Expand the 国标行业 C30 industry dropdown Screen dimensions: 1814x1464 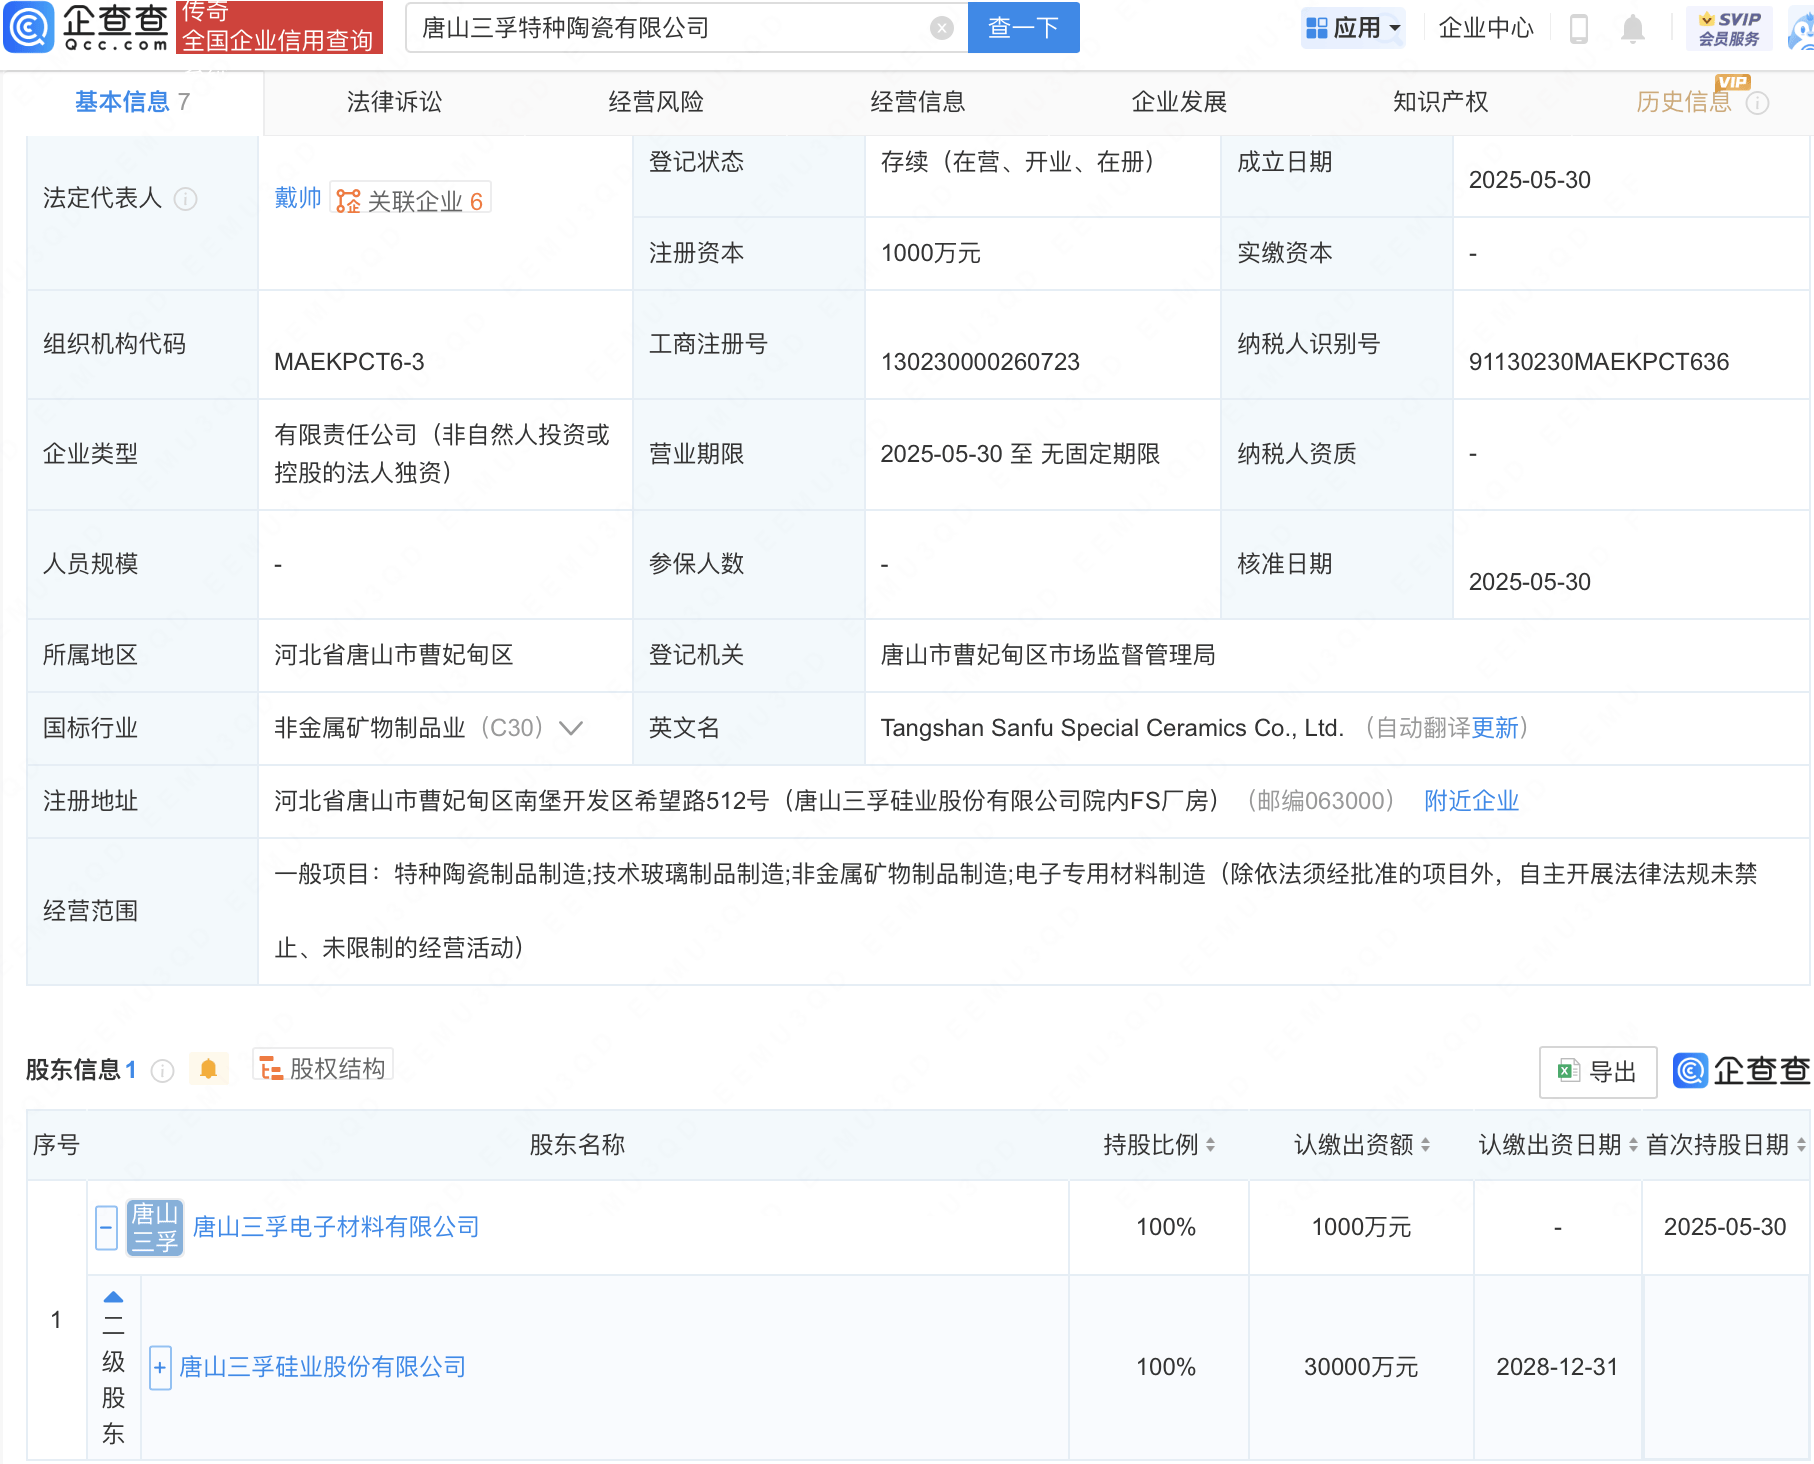click(x=570, y=729)
